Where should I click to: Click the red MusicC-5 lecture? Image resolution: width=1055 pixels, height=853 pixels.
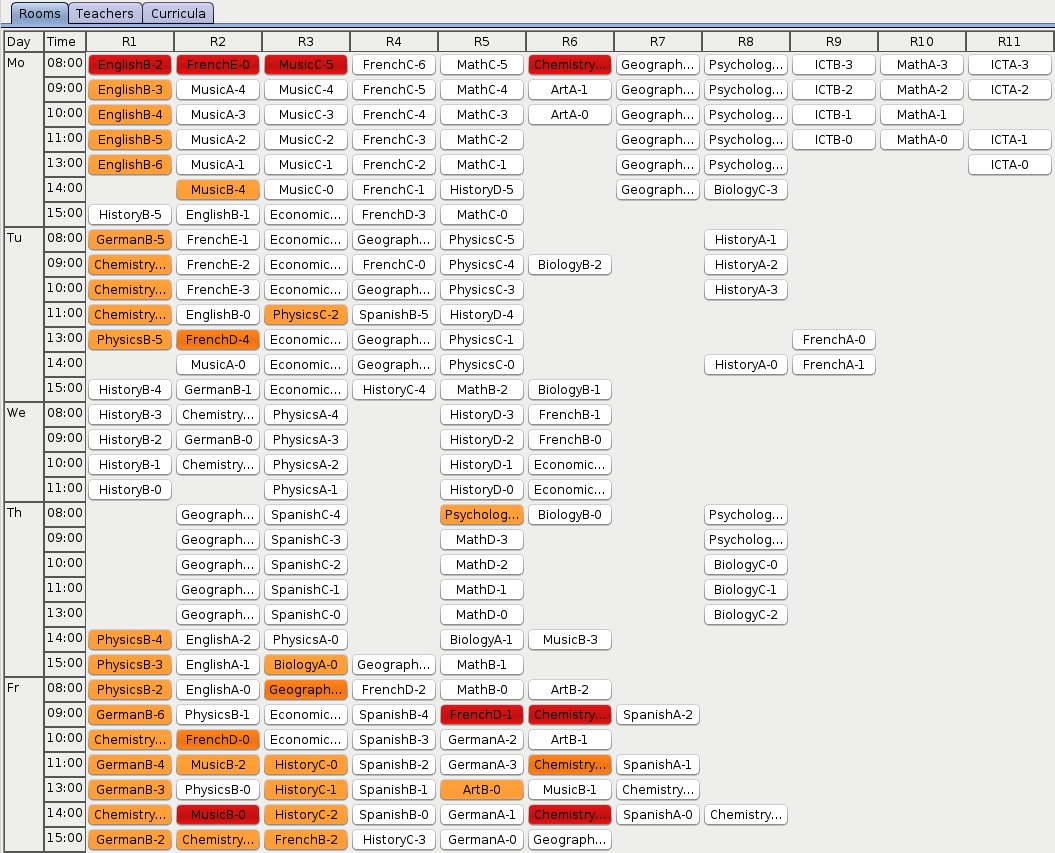tap(306, 65)
